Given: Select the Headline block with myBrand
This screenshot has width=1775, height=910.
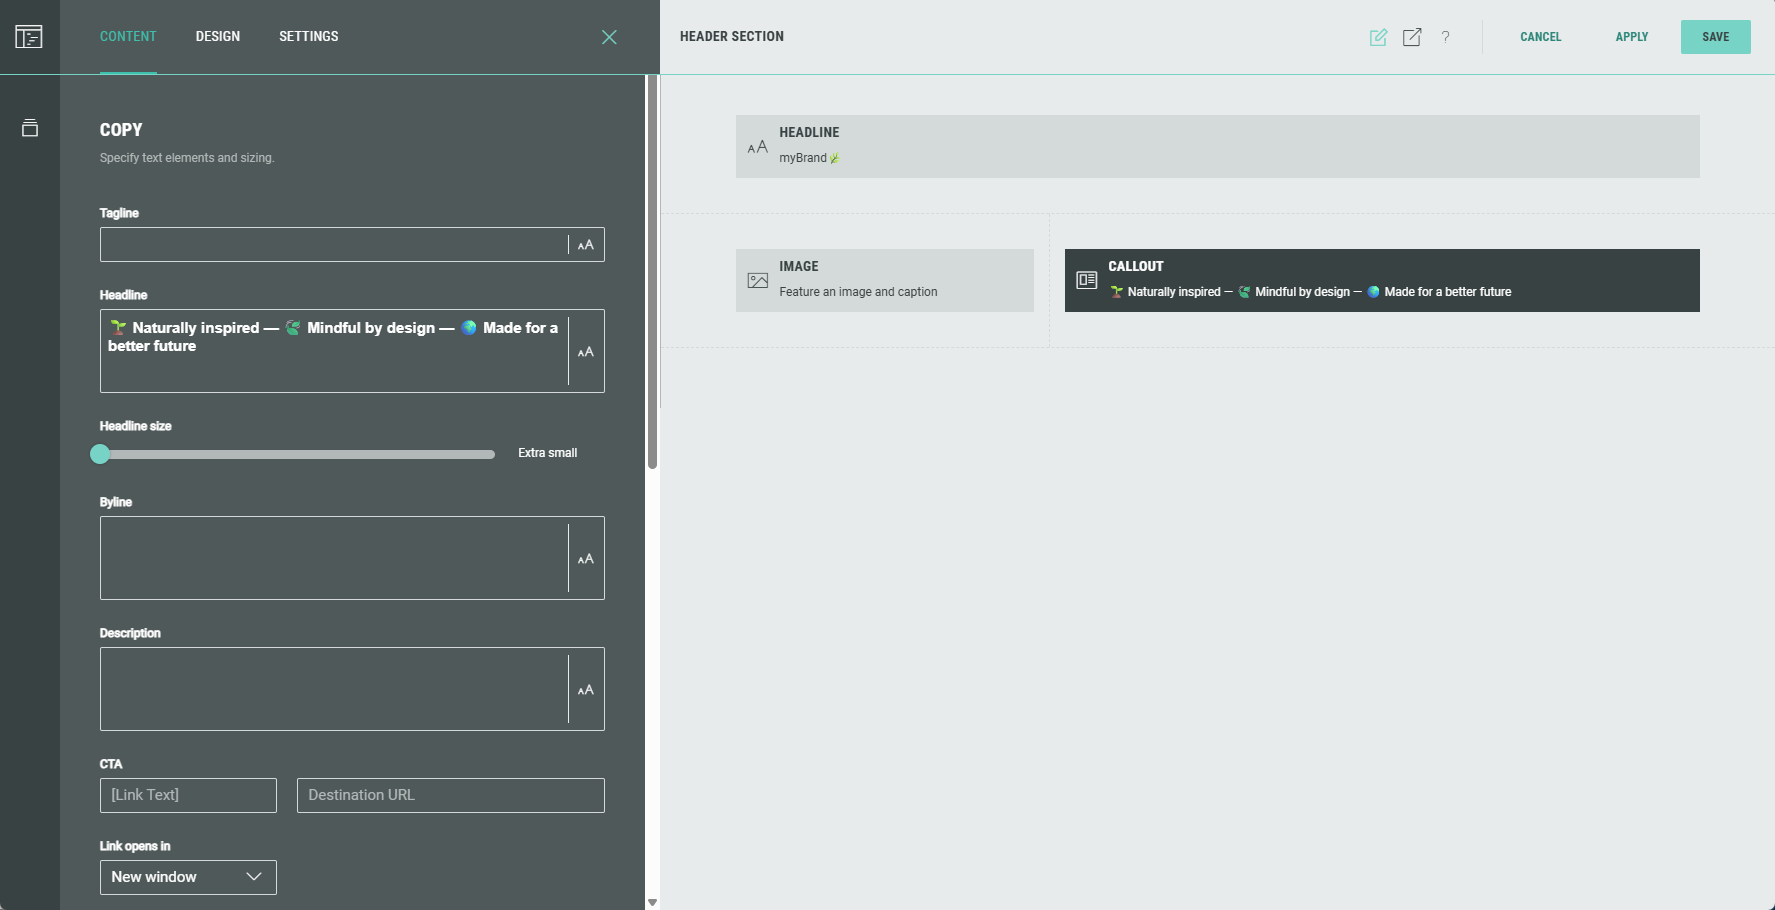Looking at the screenshot, I should 1217,146.
